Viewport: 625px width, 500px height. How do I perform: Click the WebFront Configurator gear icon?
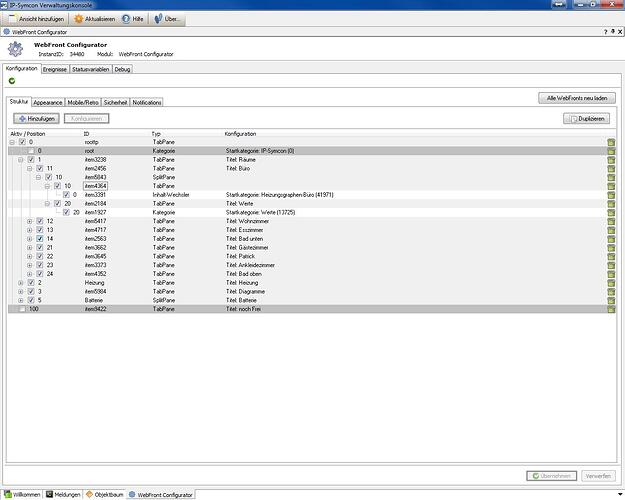[x=16, y=49]
